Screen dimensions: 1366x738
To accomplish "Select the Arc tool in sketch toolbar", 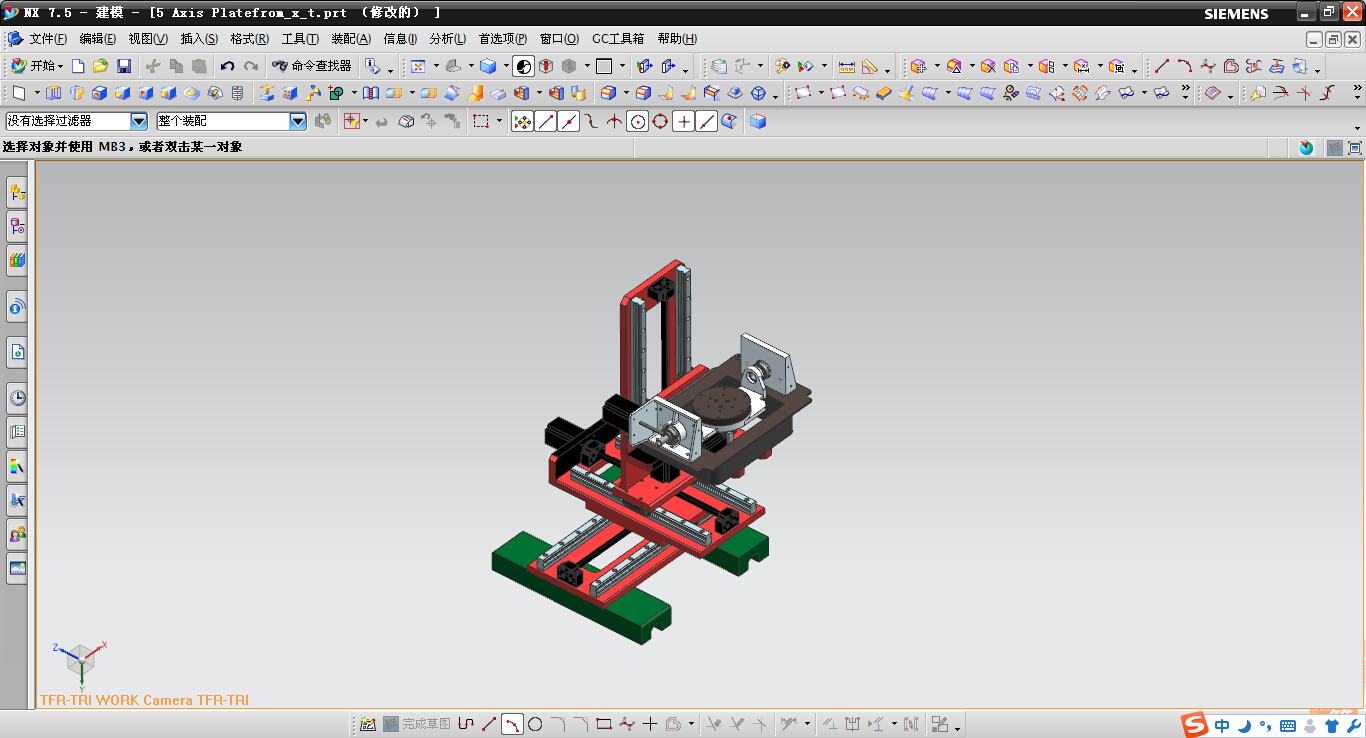I will tap(511, 724).
